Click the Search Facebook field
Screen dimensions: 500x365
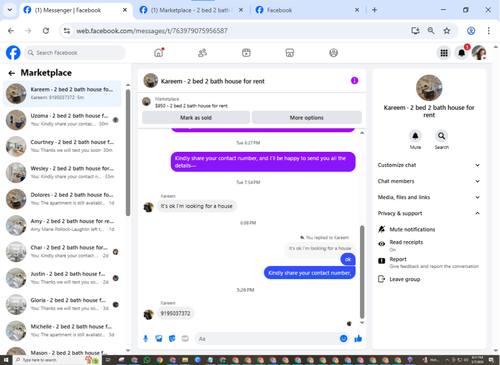tap(75, 53)
